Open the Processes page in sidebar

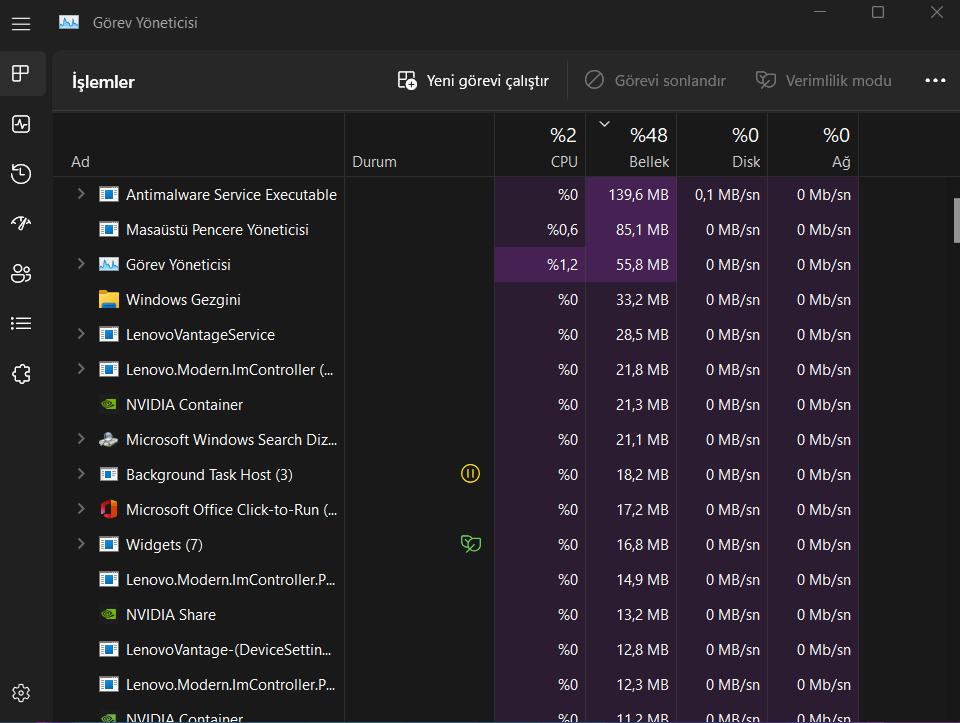click(21, 73)
